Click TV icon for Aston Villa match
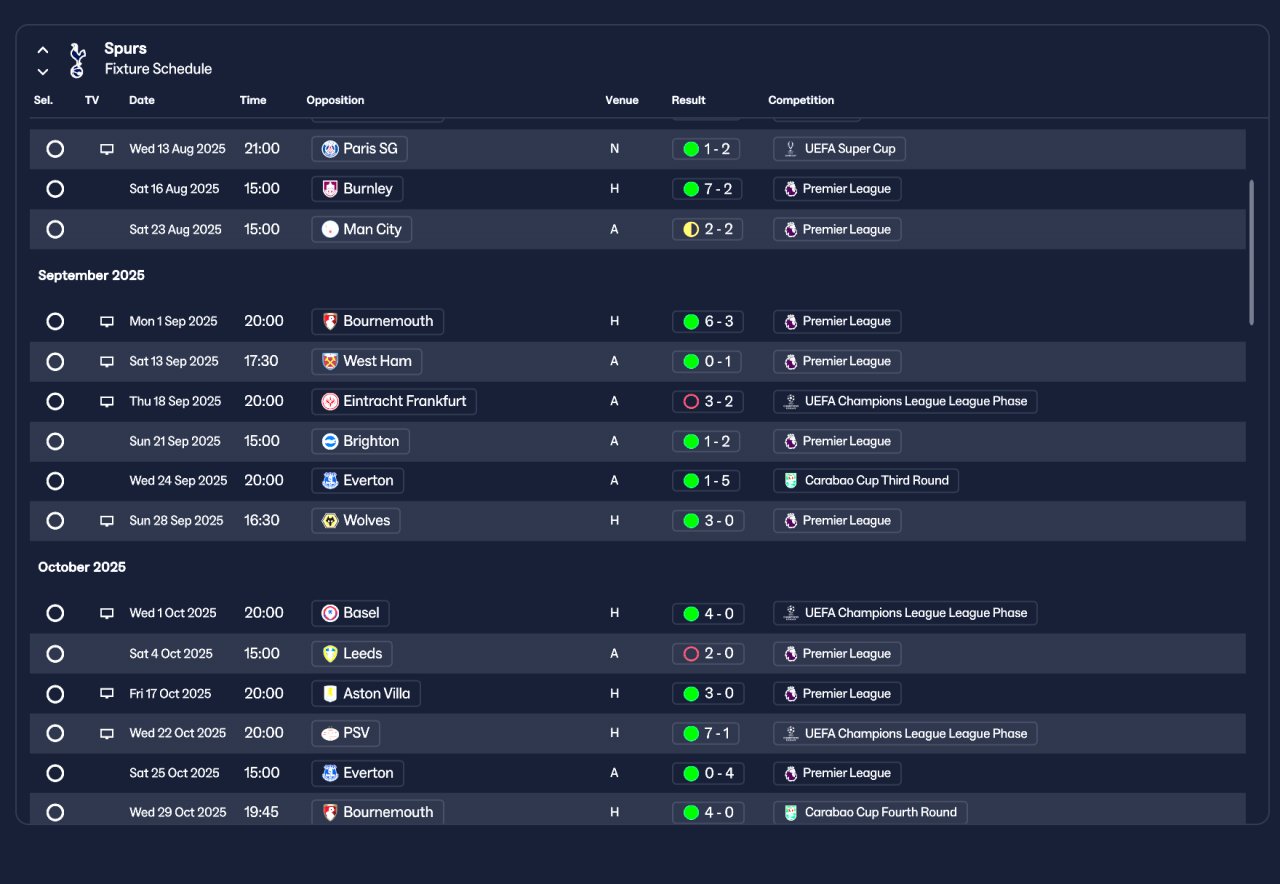 tap(107, 693)
